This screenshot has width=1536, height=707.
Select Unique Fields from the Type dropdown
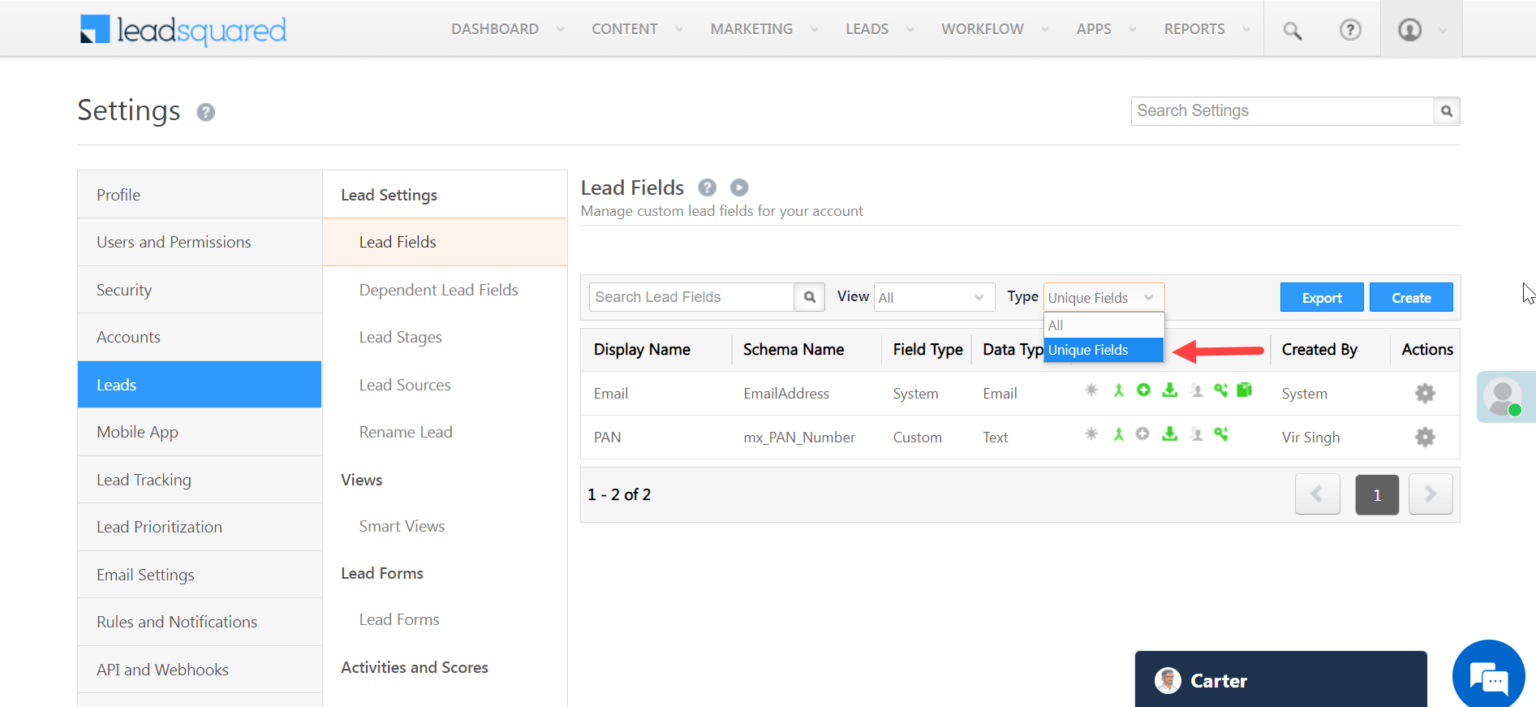pyautogui.click(x=1088, y=350)
